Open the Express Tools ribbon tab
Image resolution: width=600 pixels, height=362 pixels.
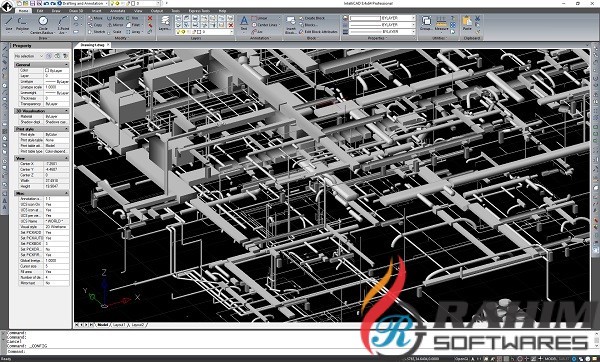click(x=199, y=11)
